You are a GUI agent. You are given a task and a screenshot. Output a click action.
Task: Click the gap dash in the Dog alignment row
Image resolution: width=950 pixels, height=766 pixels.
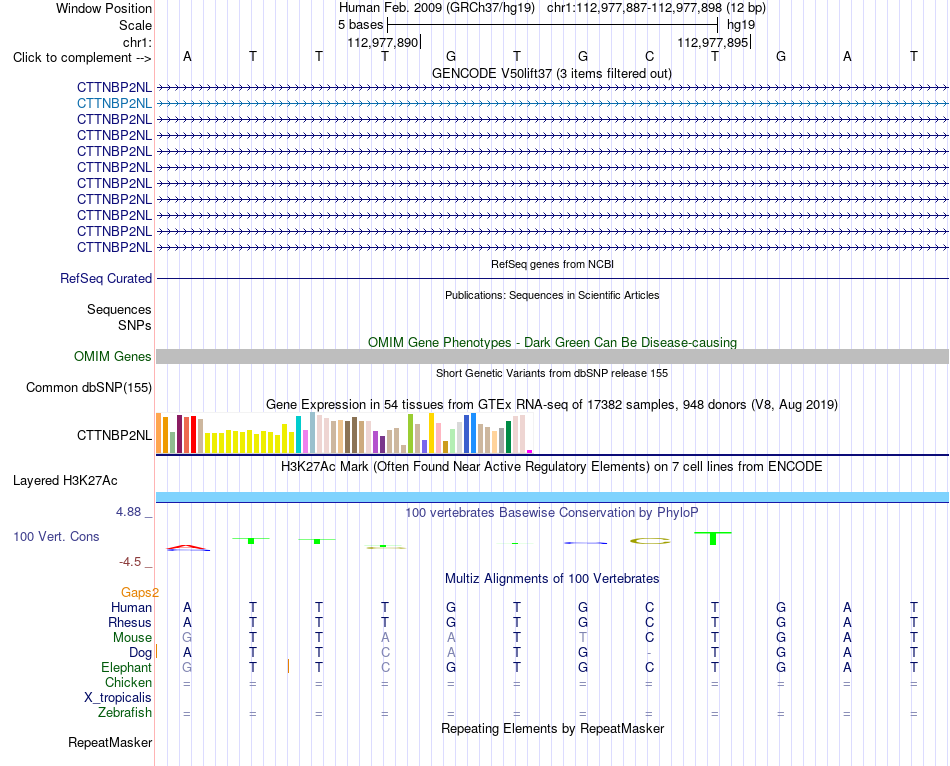click(x=649, y=653)
